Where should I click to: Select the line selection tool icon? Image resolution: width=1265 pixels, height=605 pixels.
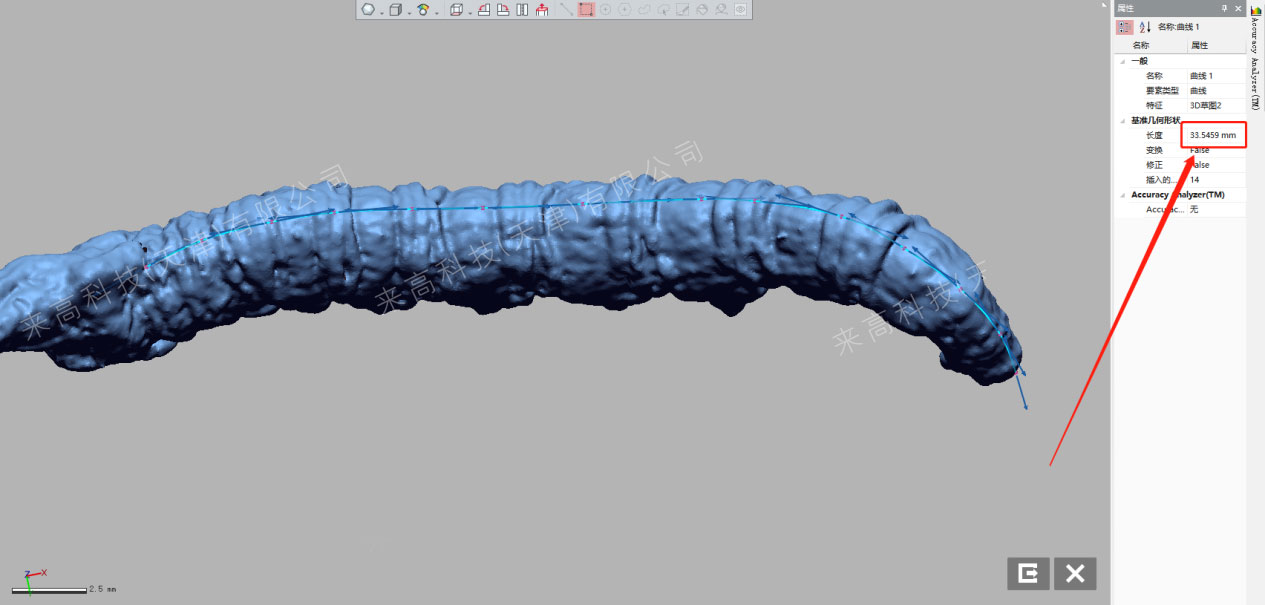(x=567, y=10)
